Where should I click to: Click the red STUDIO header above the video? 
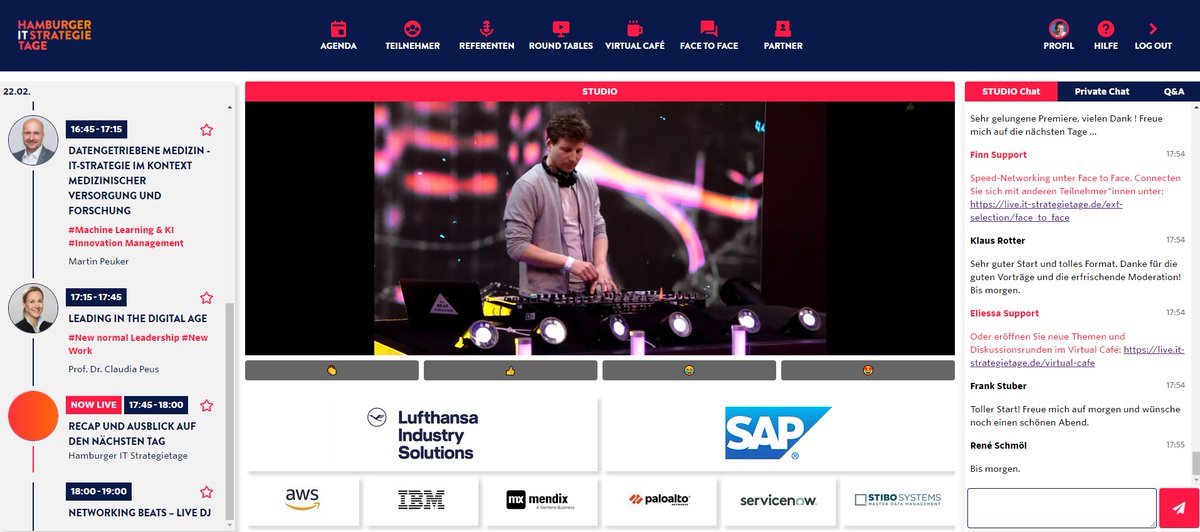click(x=600, y=91)
